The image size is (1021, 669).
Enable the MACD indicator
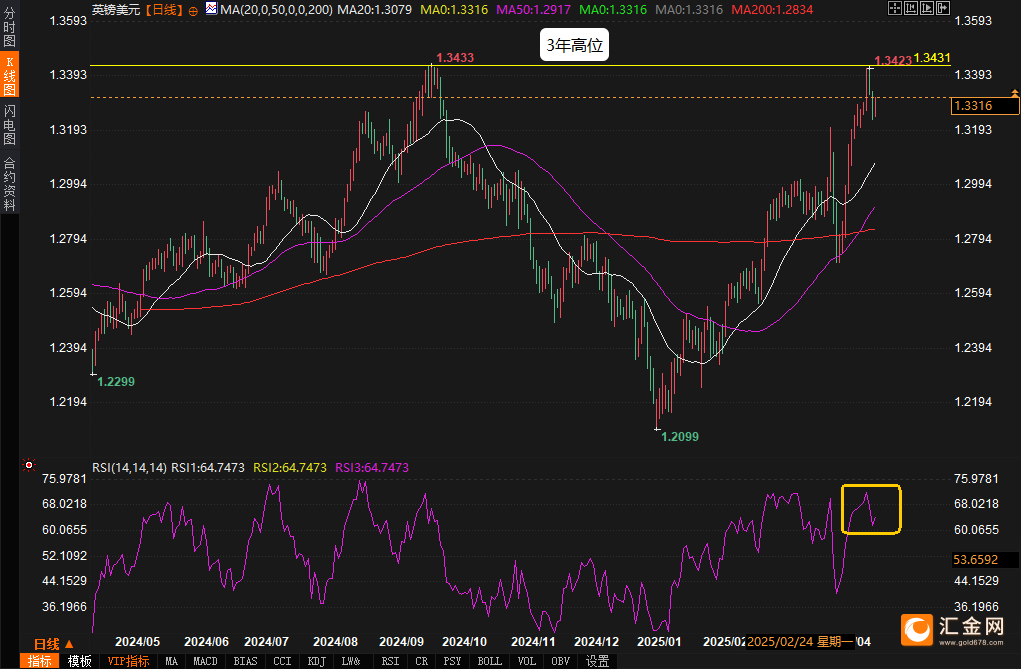(x=205, y=661)
